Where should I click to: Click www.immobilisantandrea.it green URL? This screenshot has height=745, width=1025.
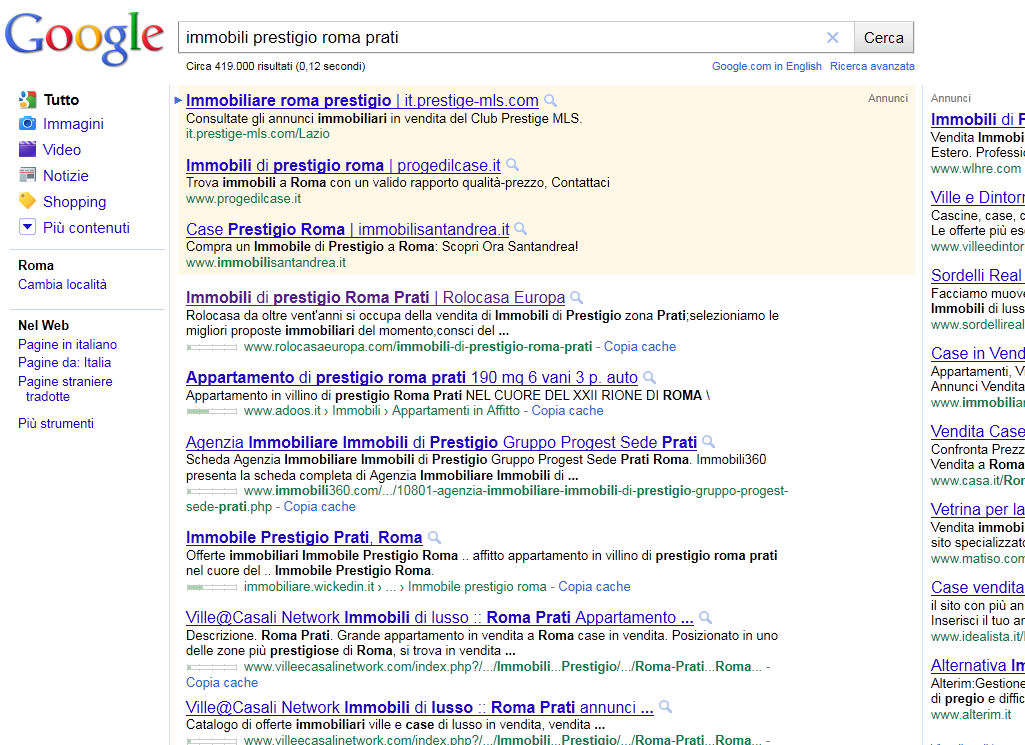[266, 262]
